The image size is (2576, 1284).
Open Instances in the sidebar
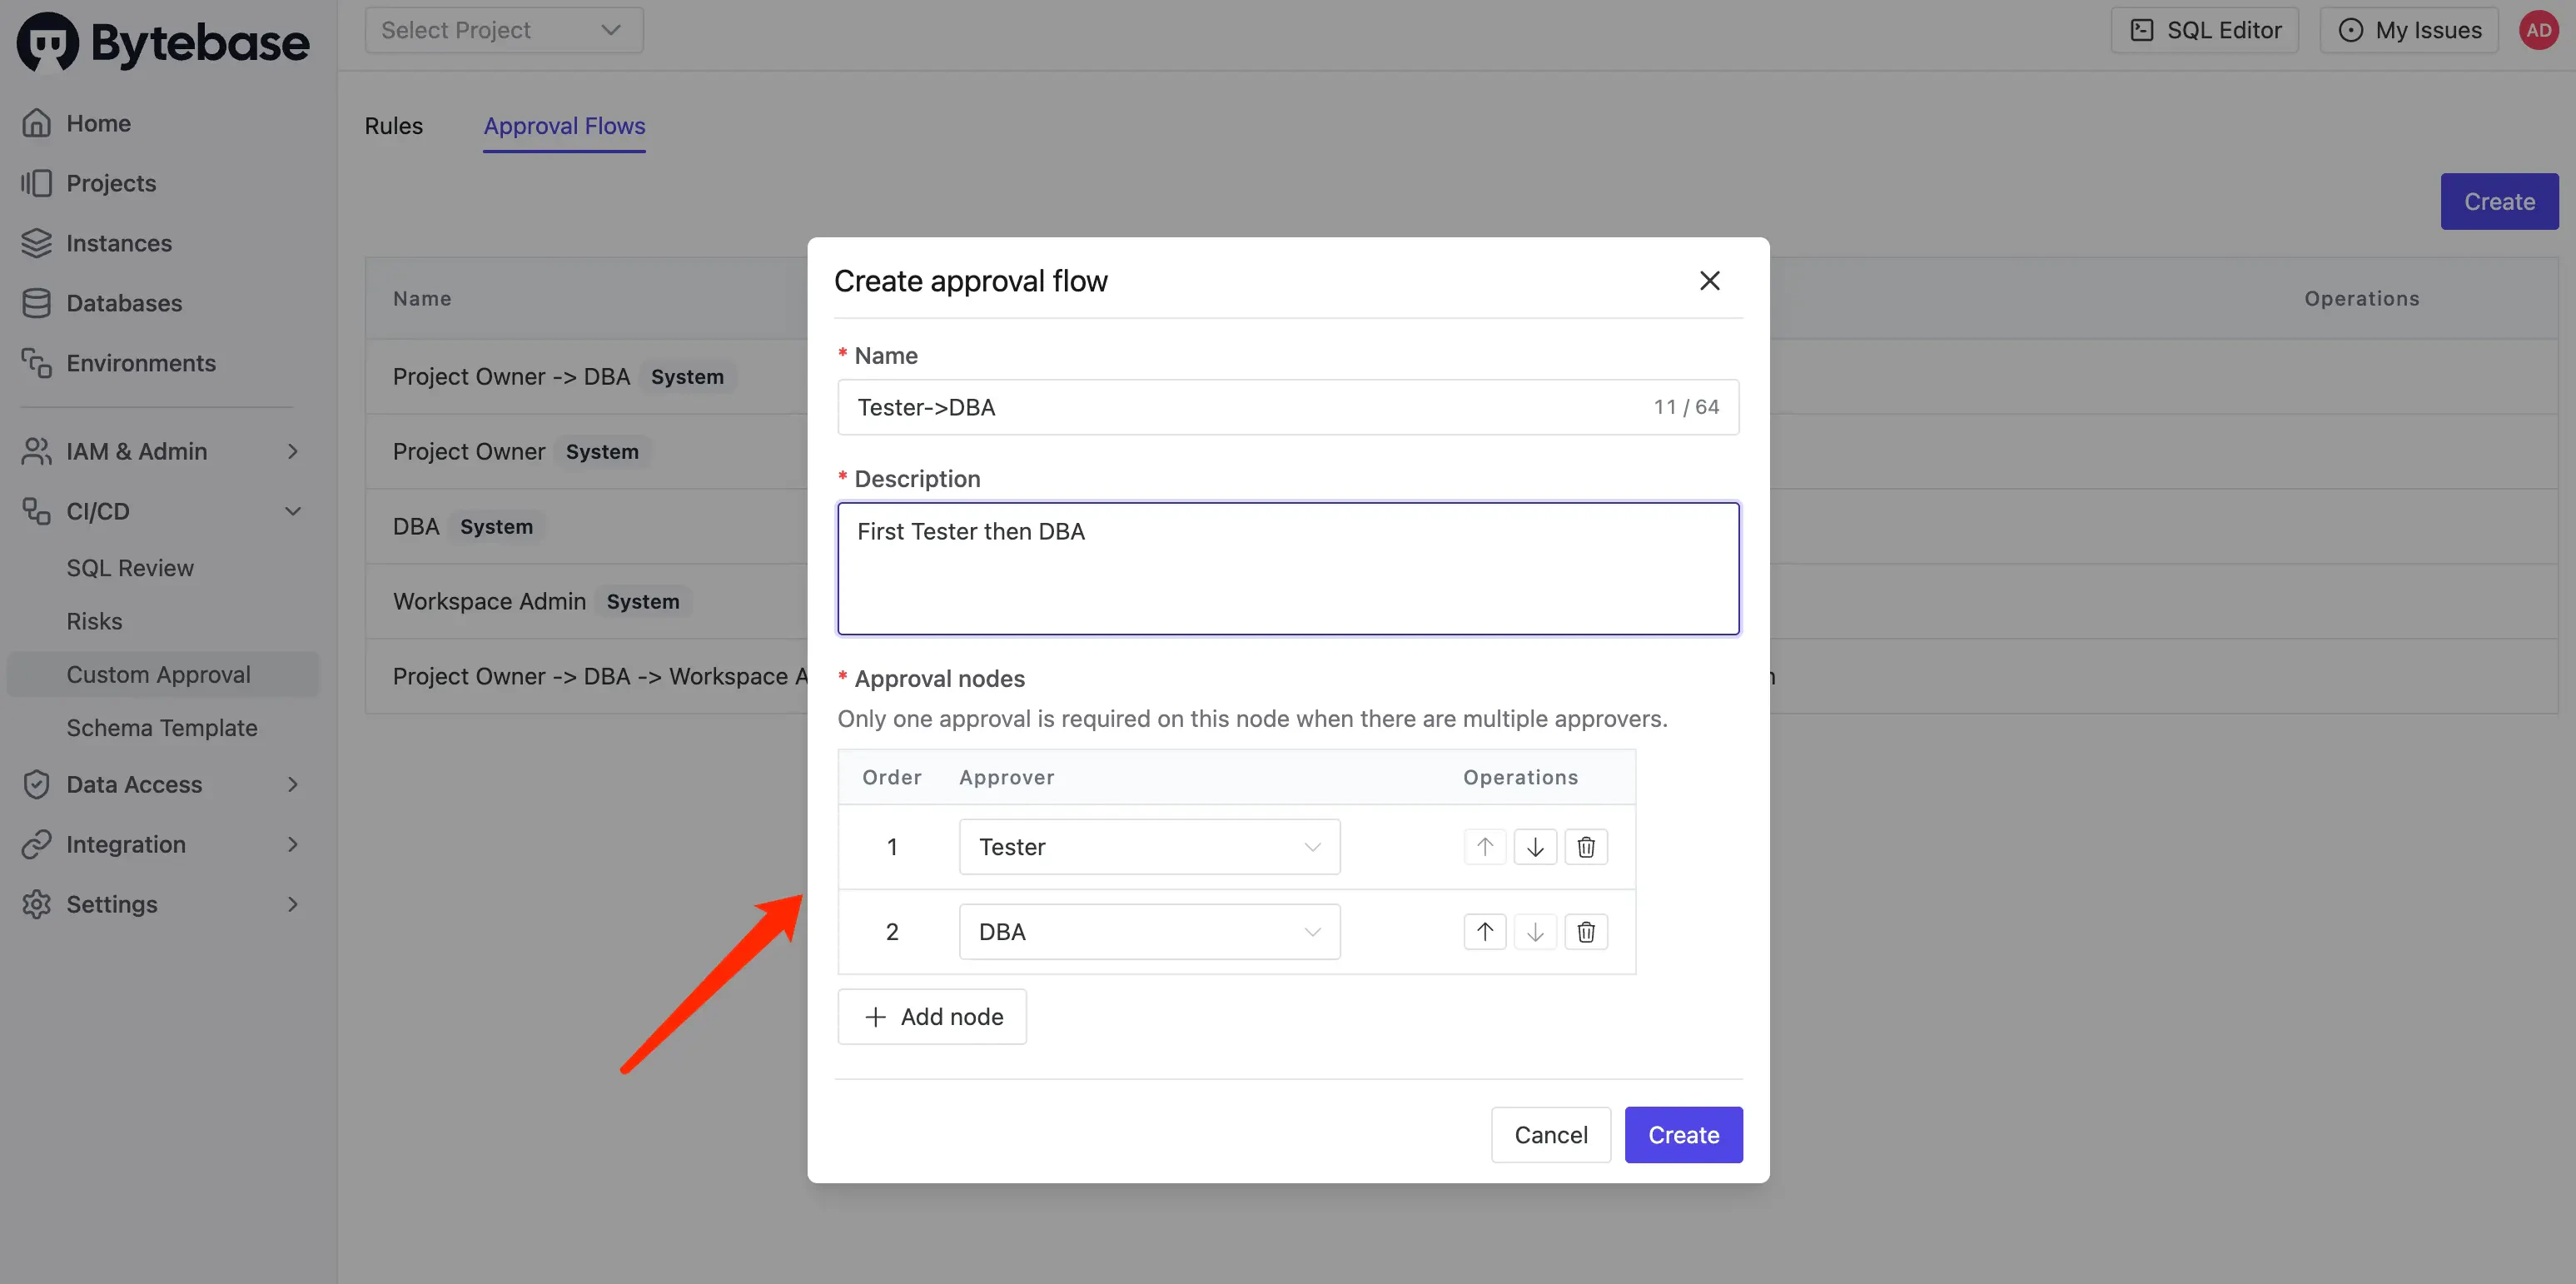118,243
